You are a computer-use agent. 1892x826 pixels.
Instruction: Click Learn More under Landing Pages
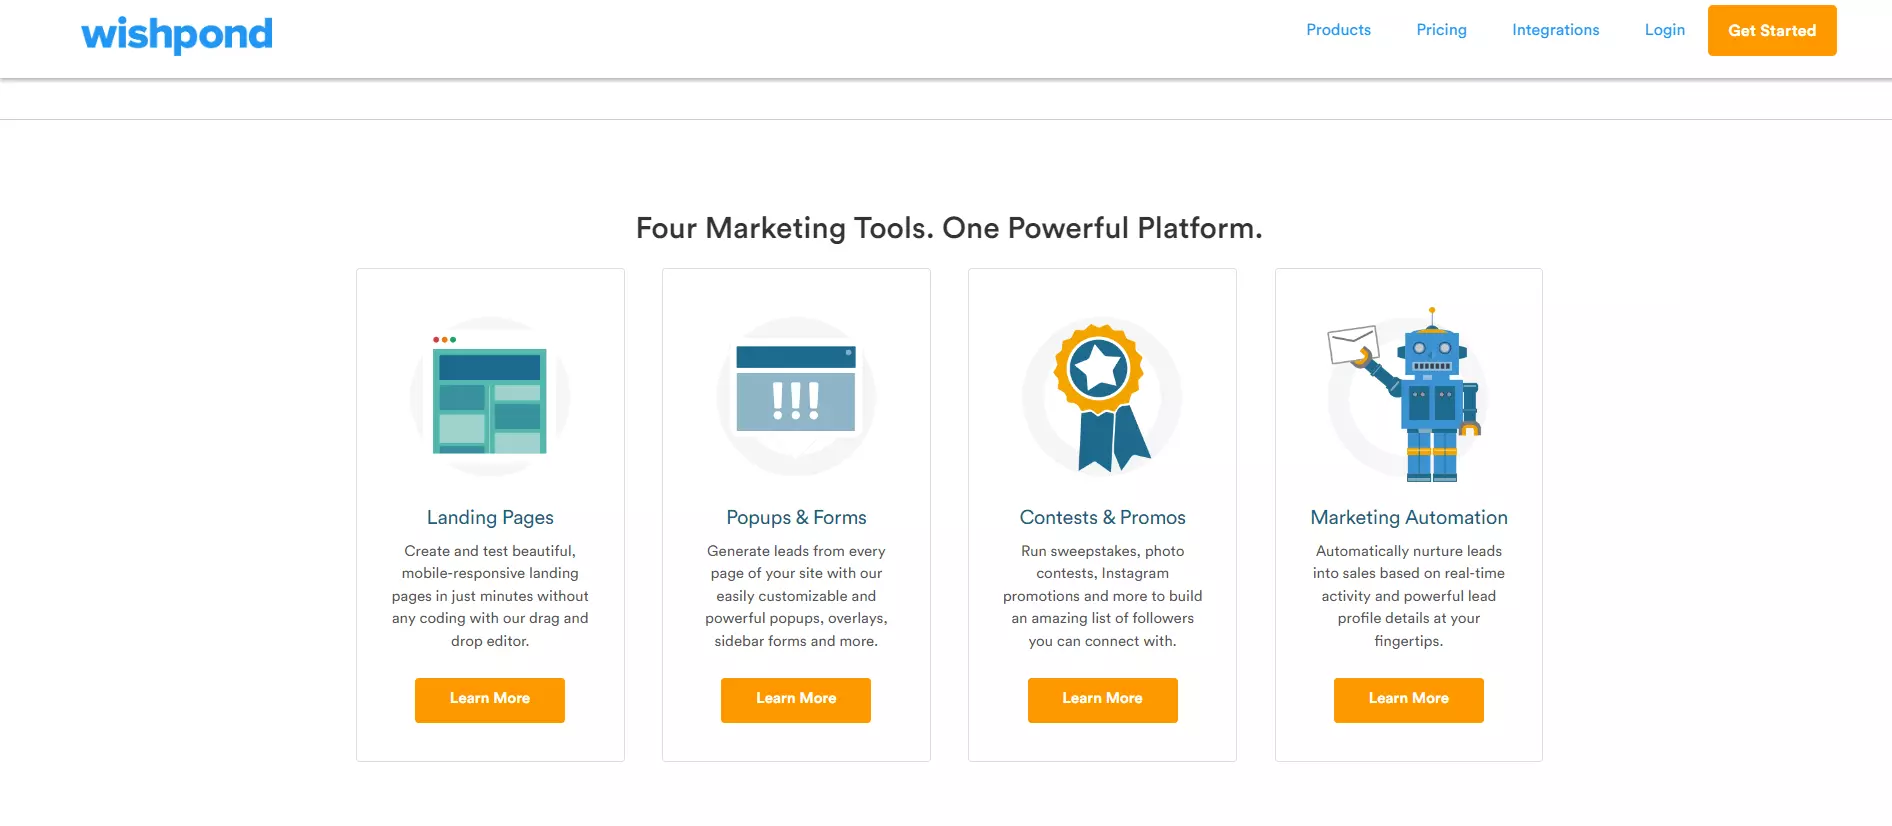(x=490, y=699)
